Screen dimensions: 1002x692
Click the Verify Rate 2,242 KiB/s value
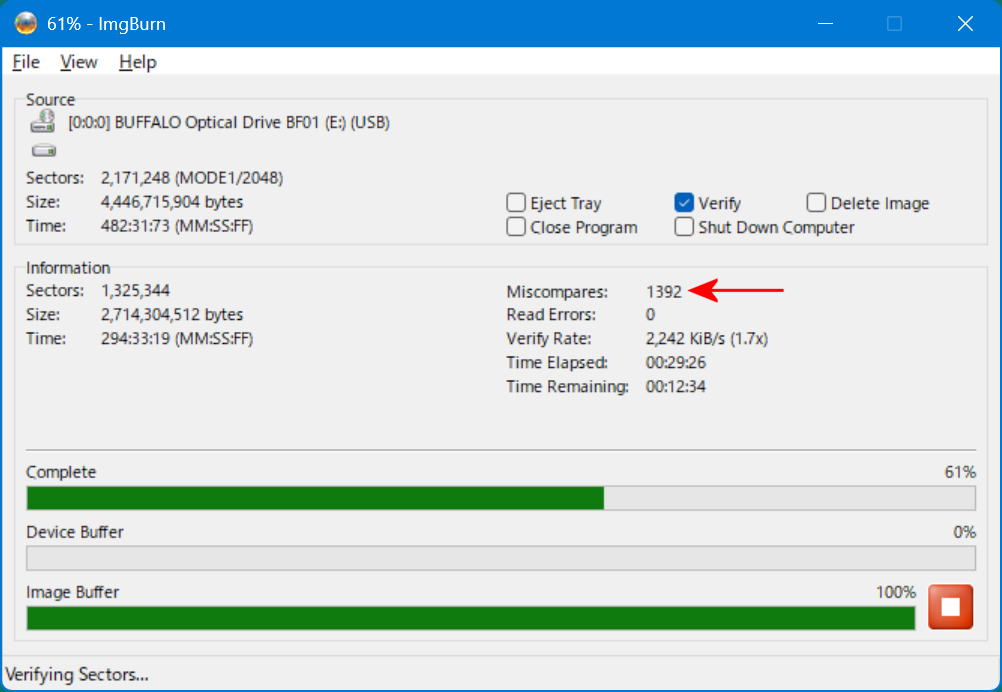pos(707,339)
